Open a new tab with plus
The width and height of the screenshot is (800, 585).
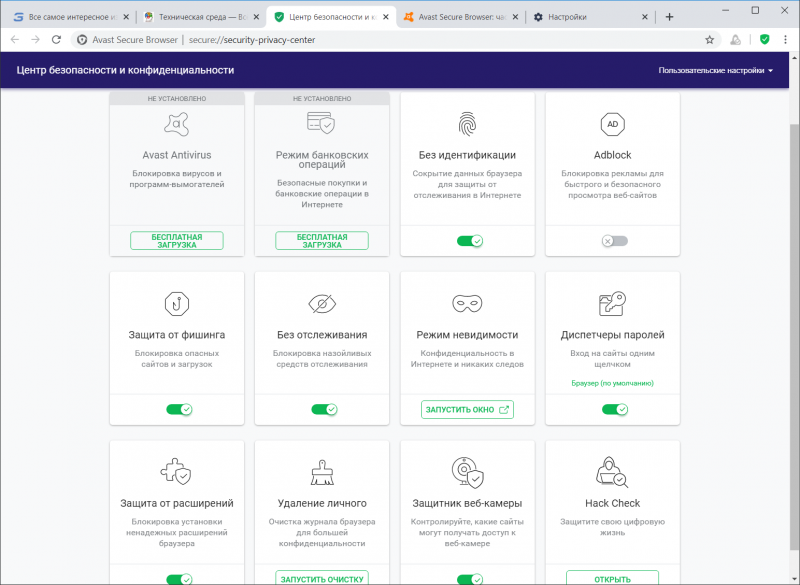click(x=669, y=17)
